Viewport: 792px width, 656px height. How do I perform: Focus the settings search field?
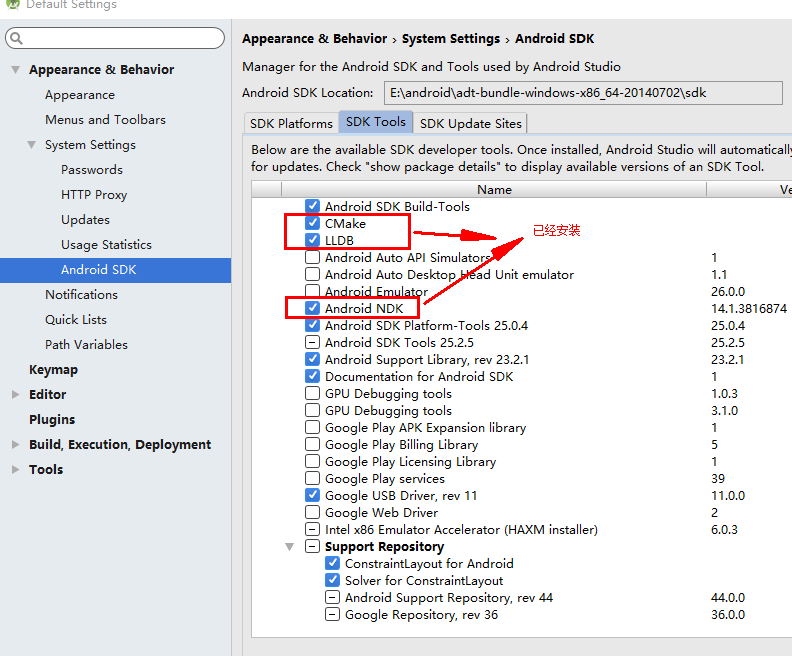(115, 38)
